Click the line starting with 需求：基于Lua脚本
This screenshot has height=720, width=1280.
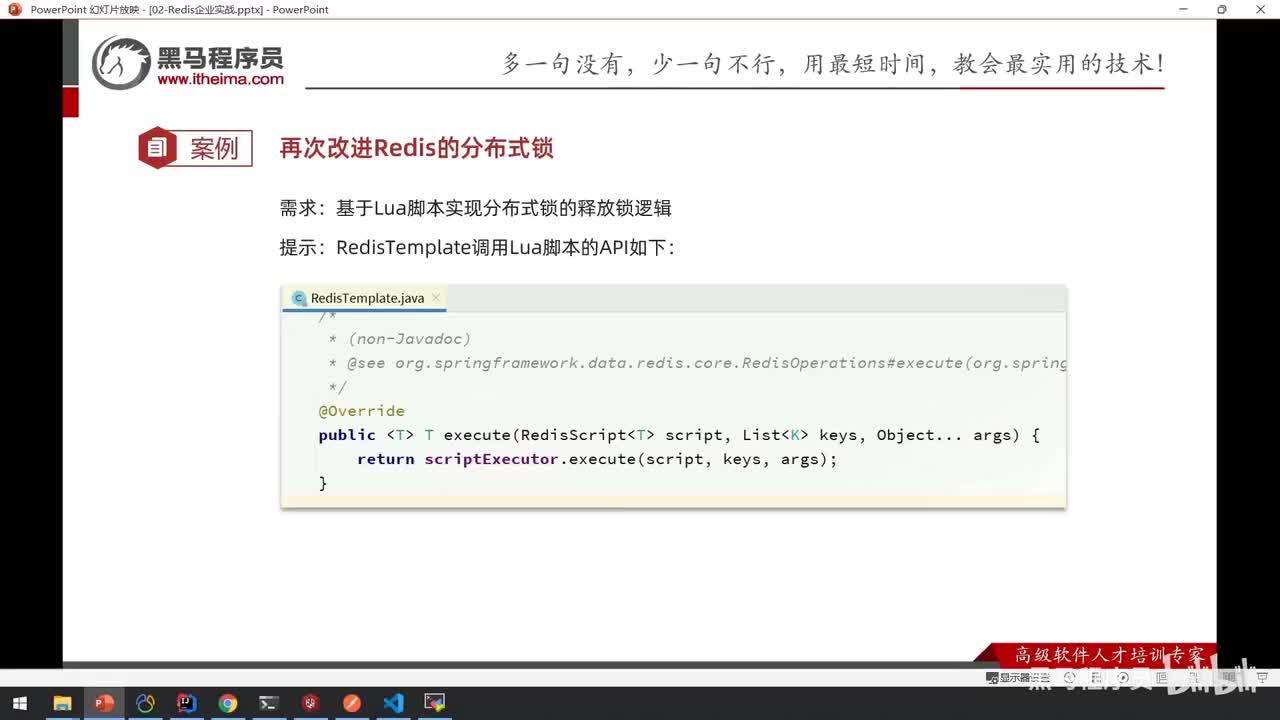point(475,208)
